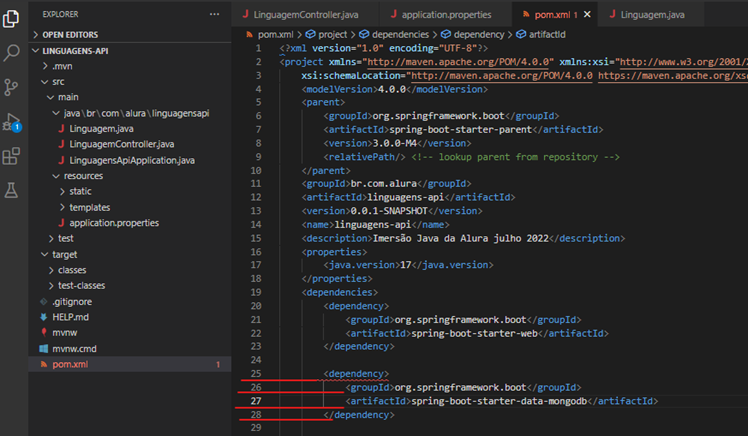The image size is (748, 436).
Task: Click the mvnw file icon
Action: [x=44, y=332]
